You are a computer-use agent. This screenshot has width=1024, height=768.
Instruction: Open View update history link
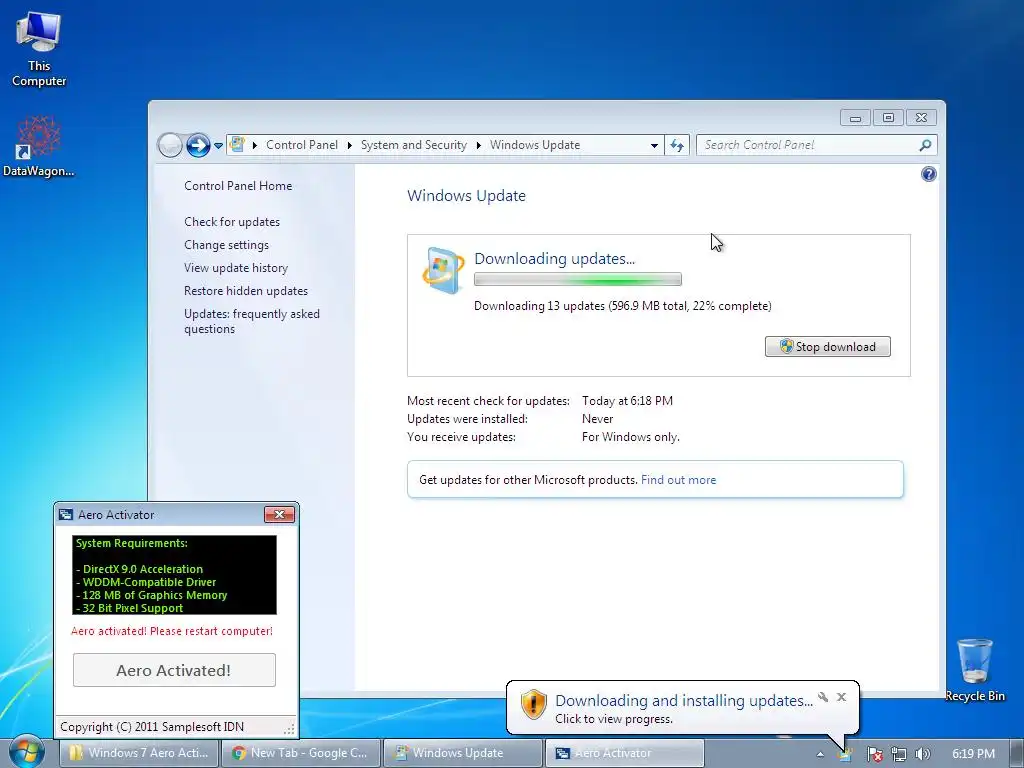point(236,267)
